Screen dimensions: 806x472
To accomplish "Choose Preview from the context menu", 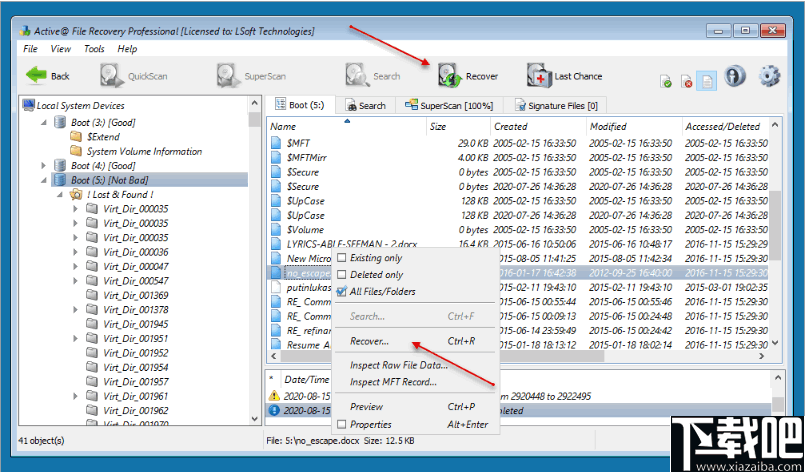I will pyautogui.click(x=413, y=407).
